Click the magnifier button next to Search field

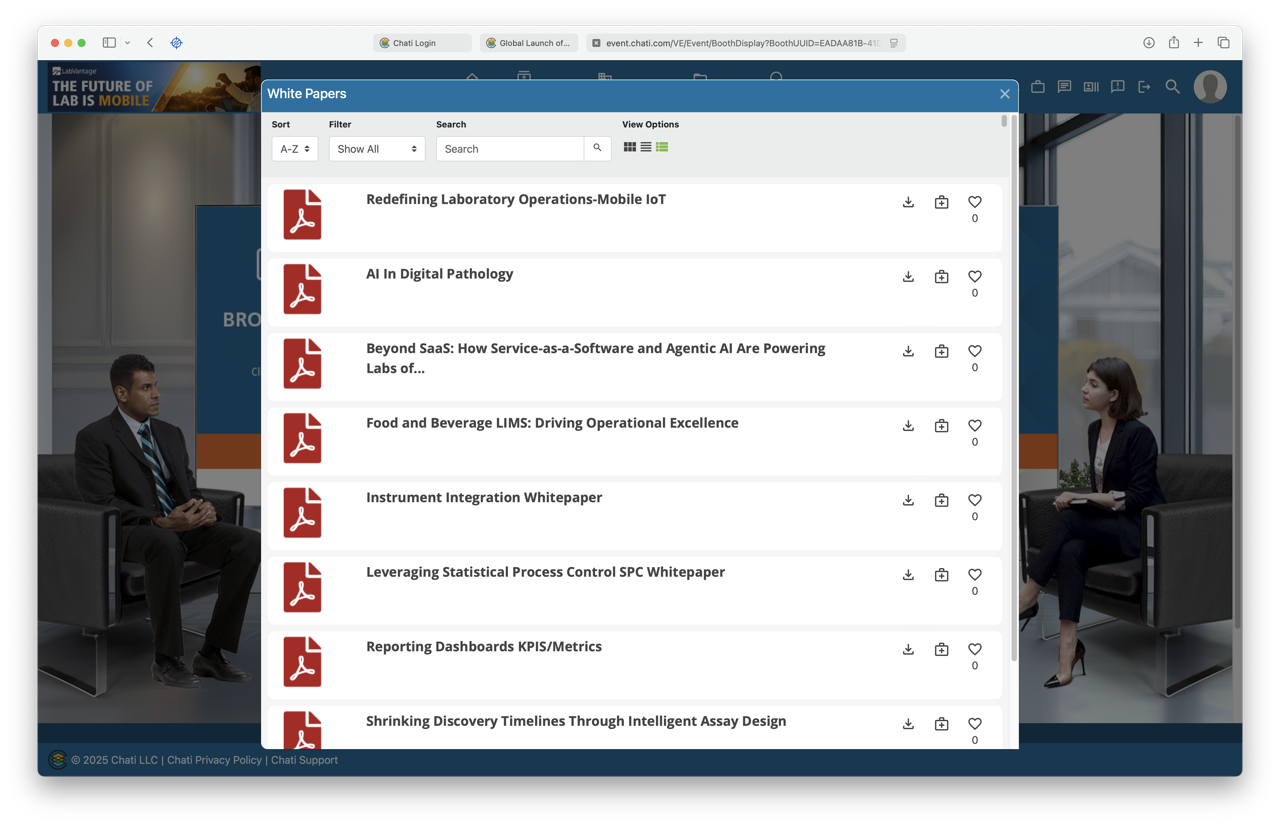click(597, 149)
